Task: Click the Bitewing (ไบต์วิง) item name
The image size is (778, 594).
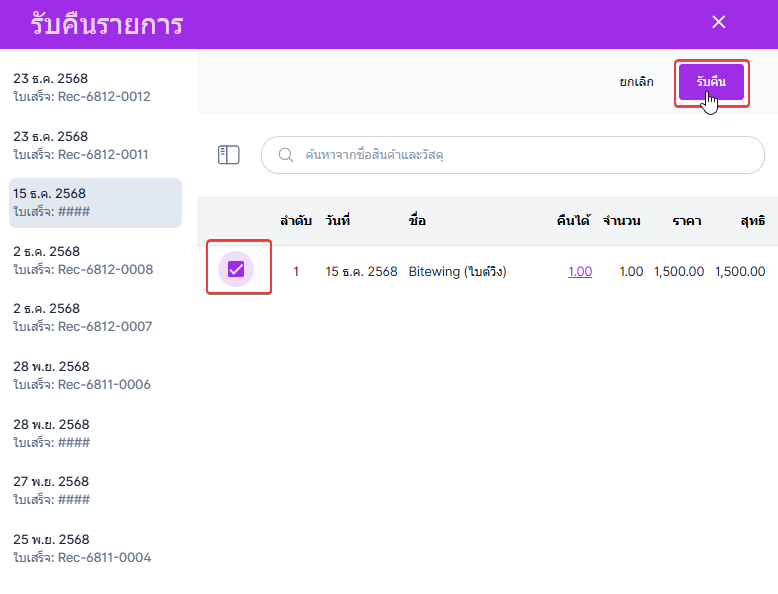Action: 457,271
